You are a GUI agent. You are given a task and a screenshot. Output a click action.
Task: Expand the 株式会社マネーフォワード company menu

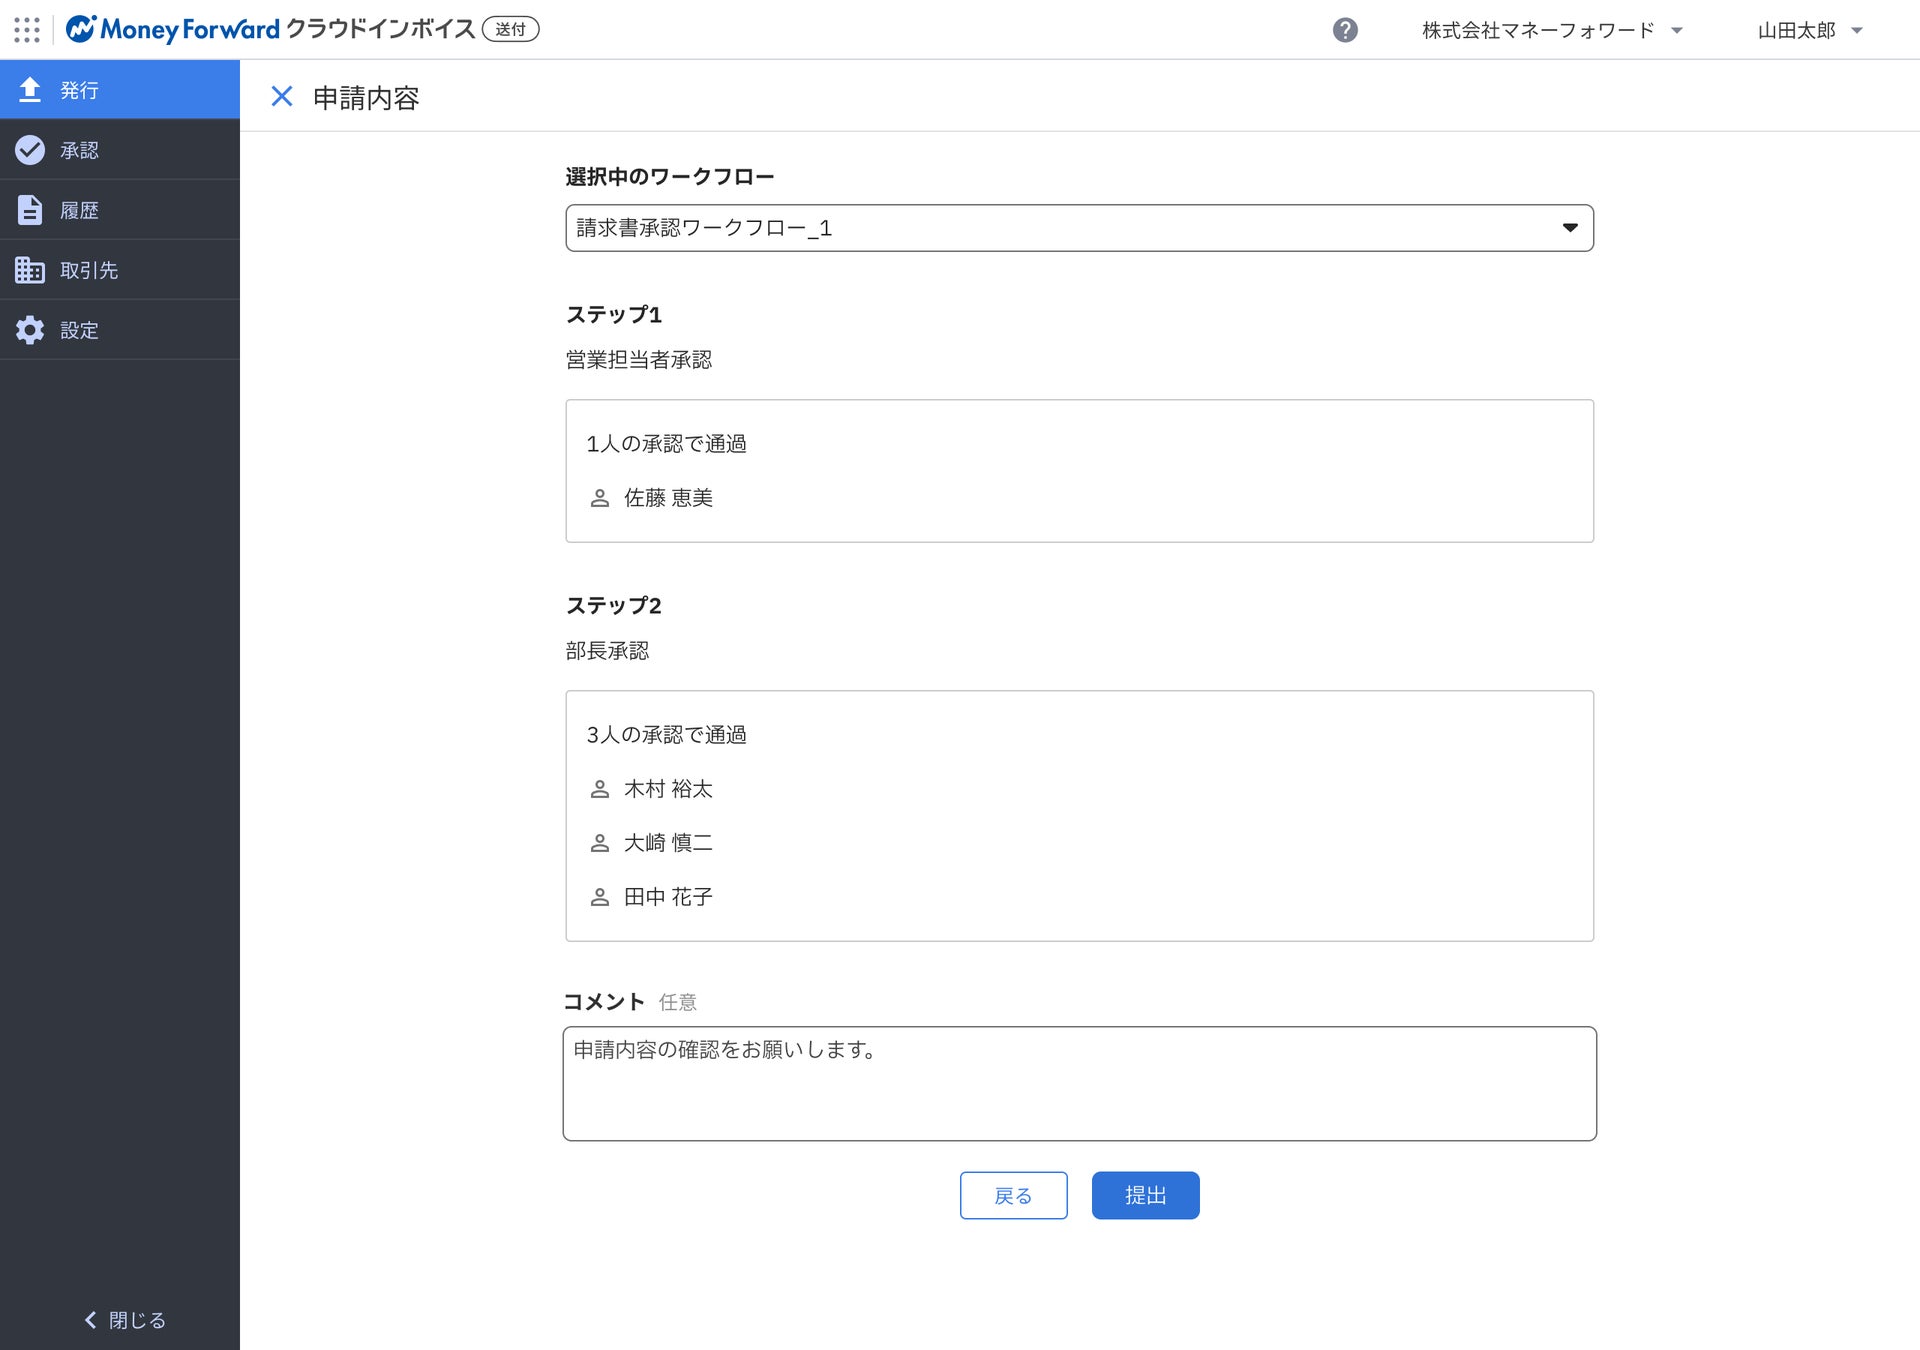(x=1552, y=30)
